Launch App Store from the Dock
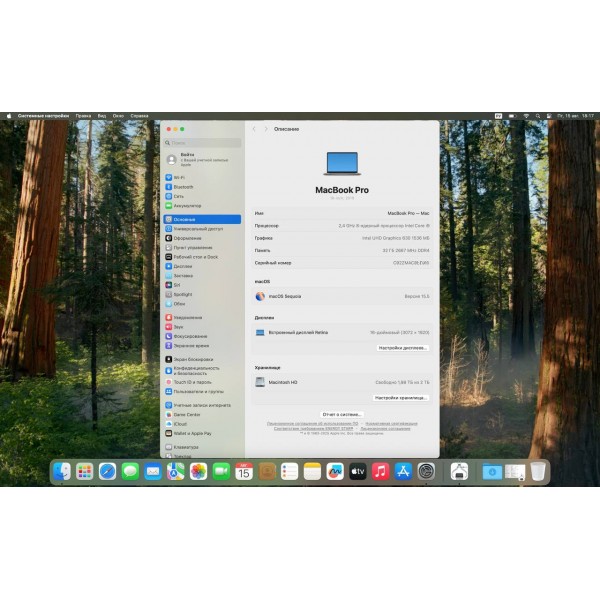 (403, 471)
